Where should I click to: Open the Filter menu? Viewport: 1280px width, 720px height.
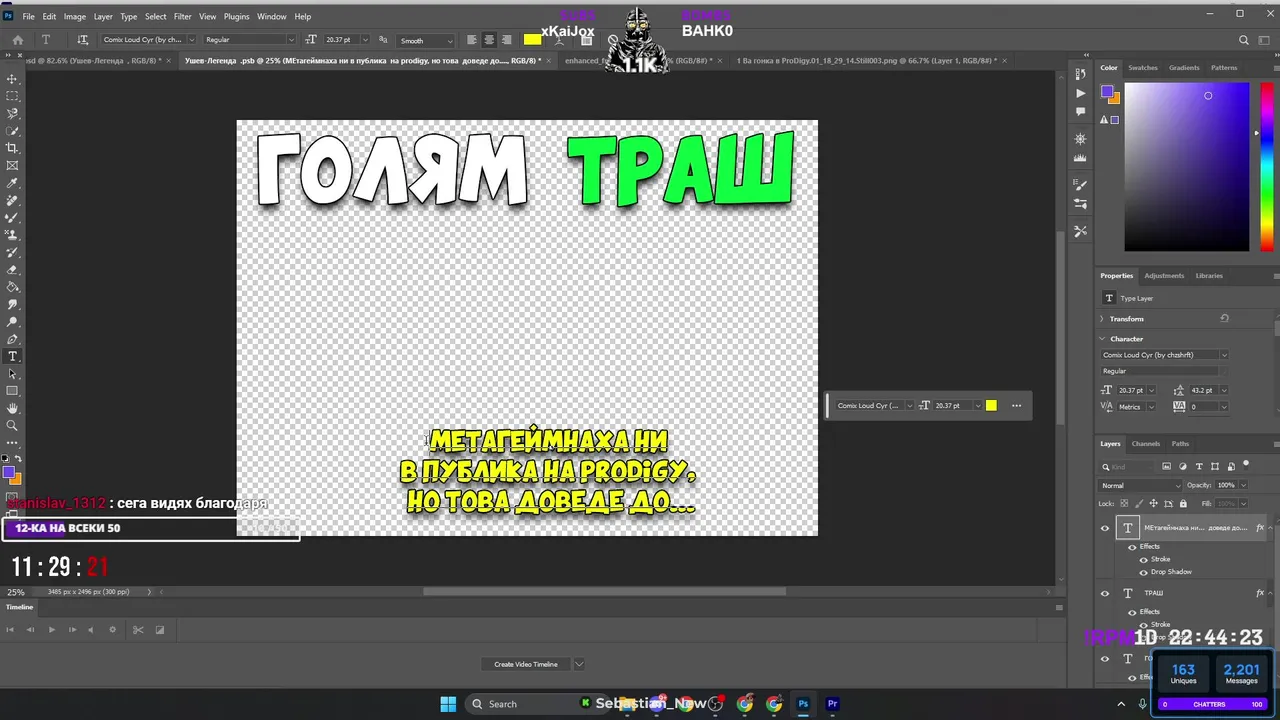point(182,16)
